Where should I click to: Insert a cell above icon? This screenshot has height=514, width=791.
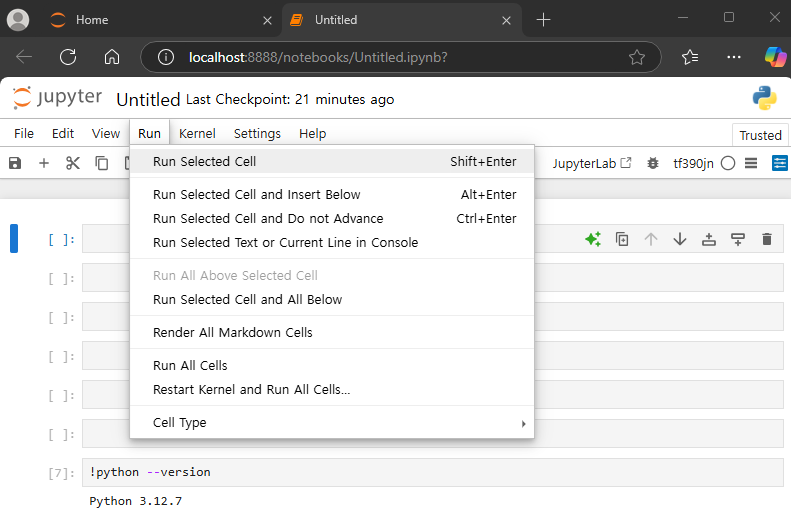tap(709, 239)
